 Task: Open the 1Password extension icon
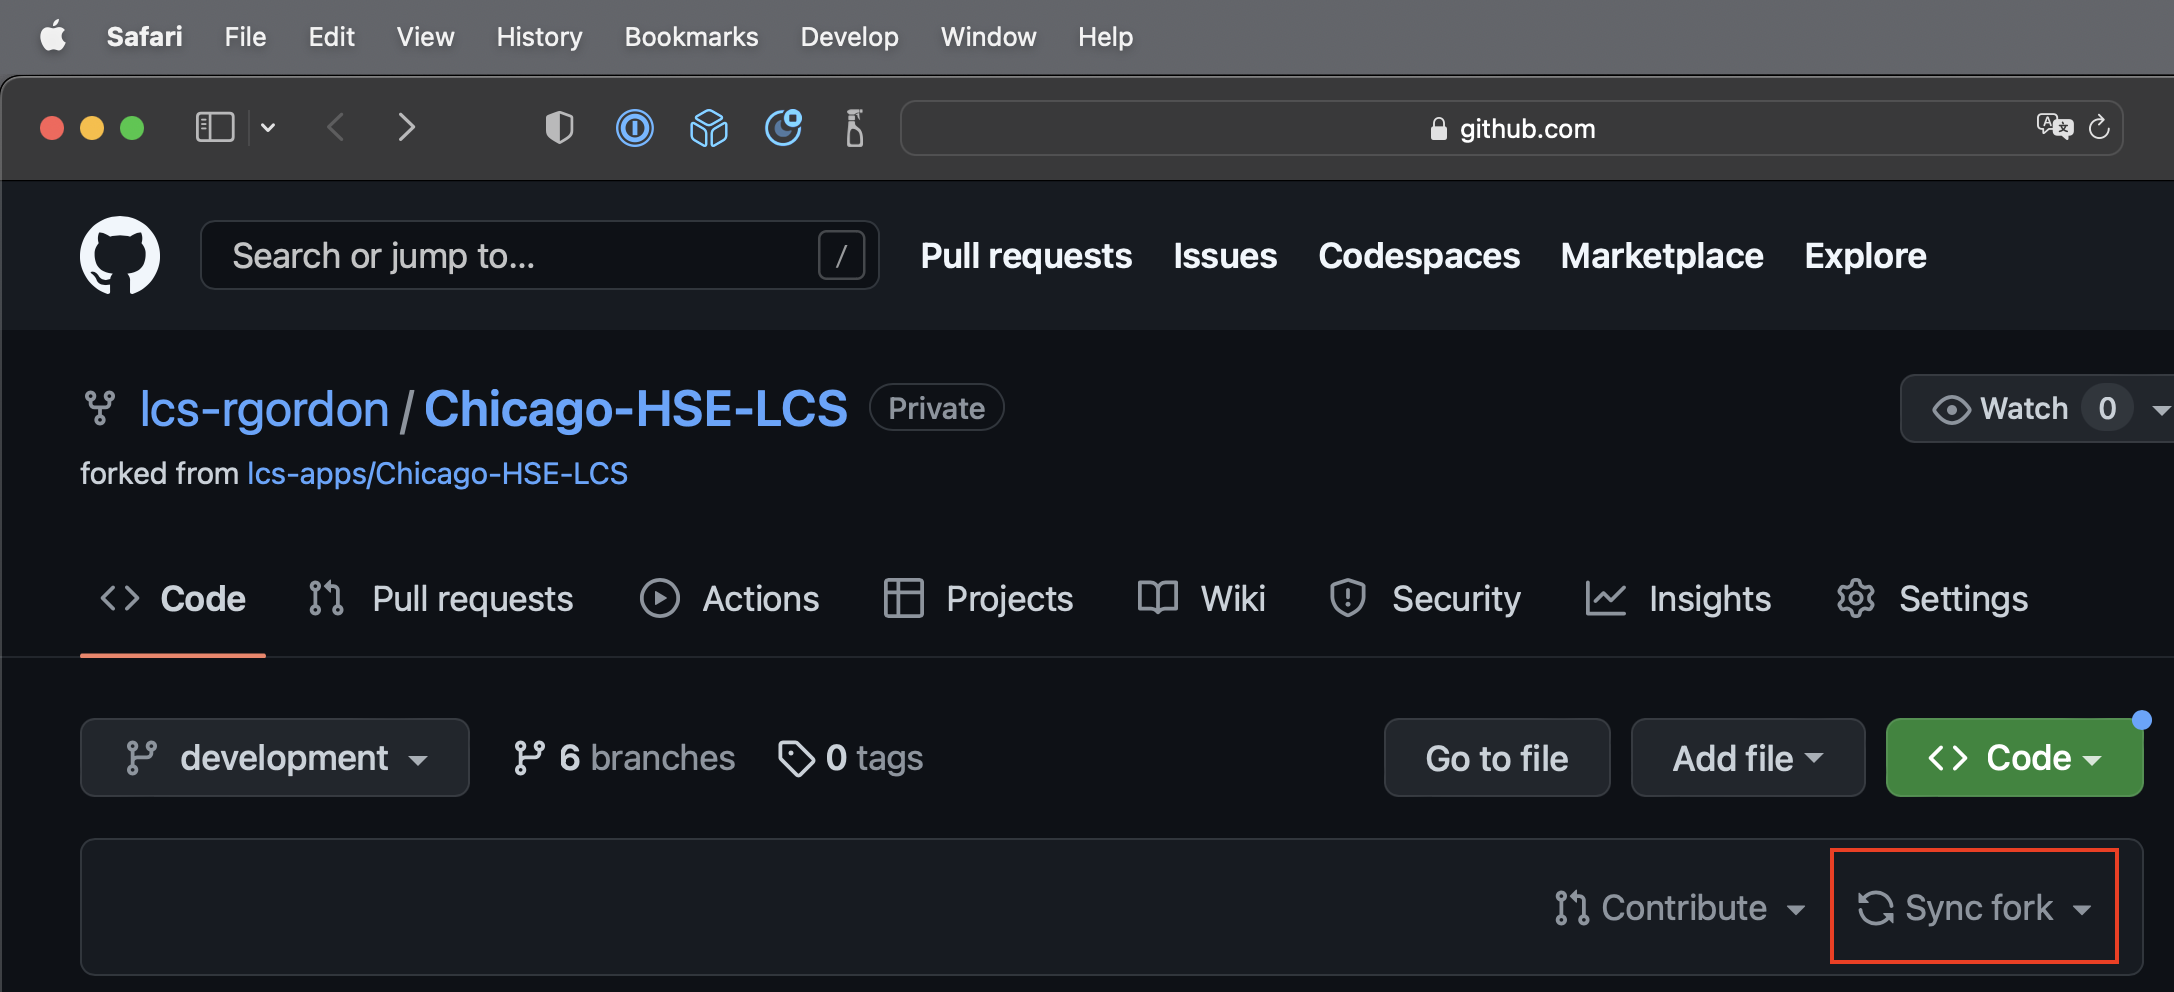tap(634, 128)
